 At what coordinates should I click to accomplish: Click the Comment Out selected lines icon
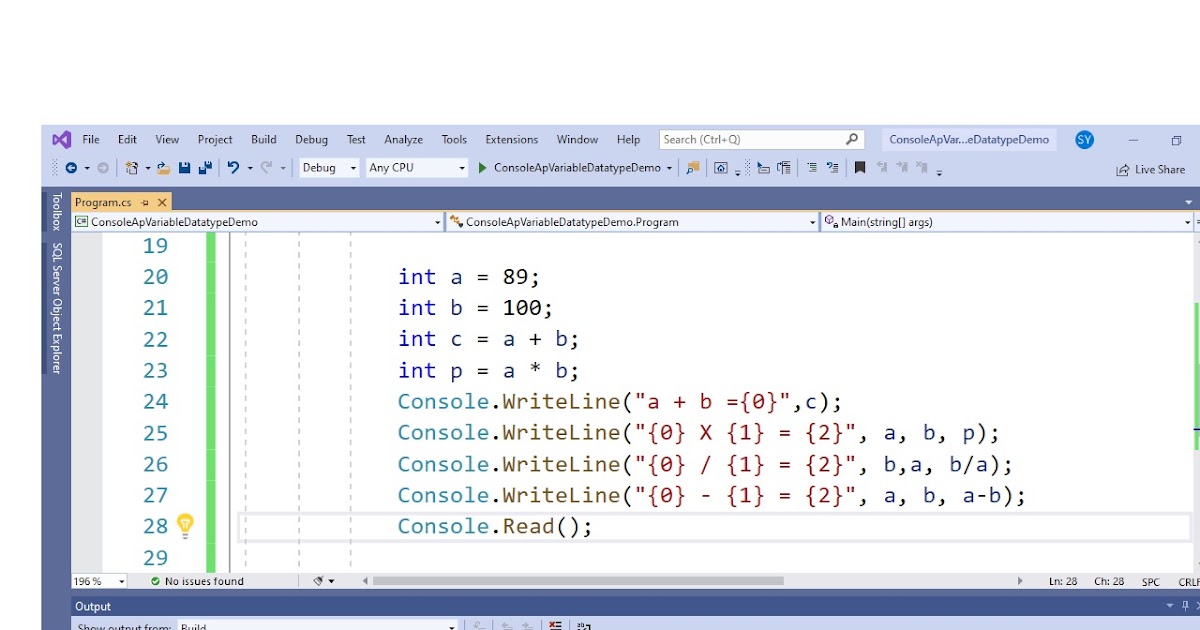[810, 168]
